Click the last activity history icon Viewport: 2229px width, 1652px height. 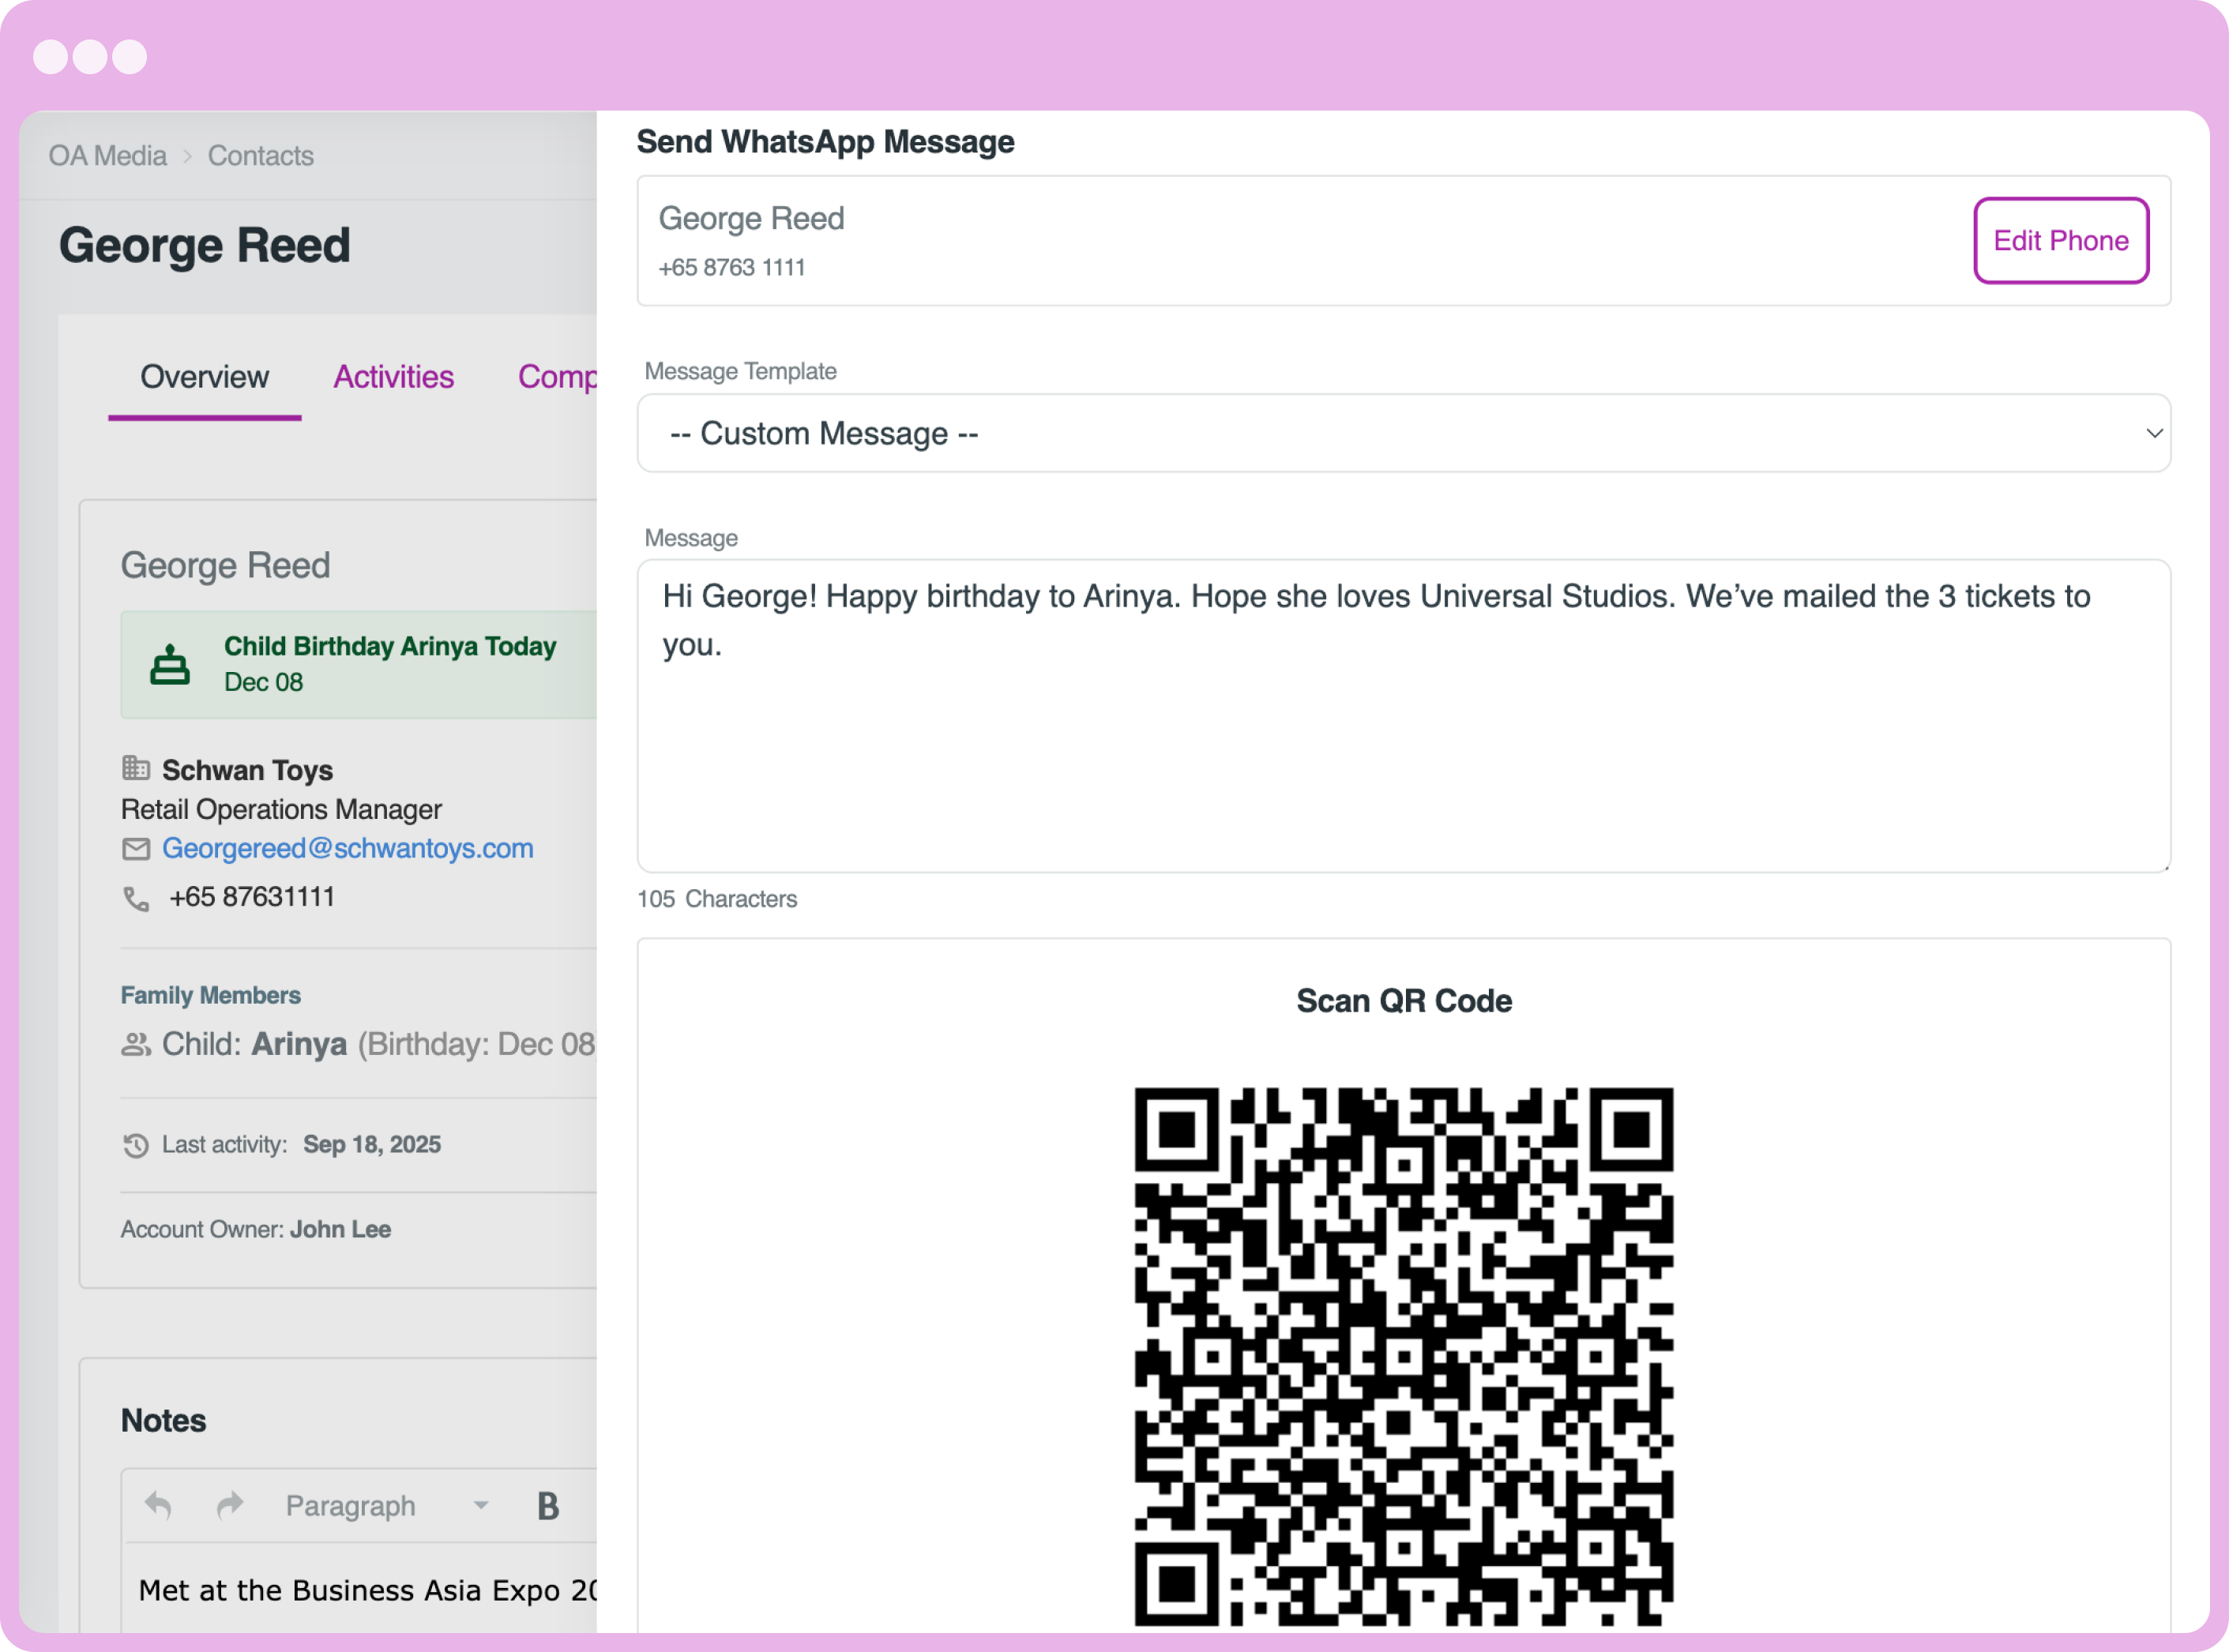[136, 1145]
